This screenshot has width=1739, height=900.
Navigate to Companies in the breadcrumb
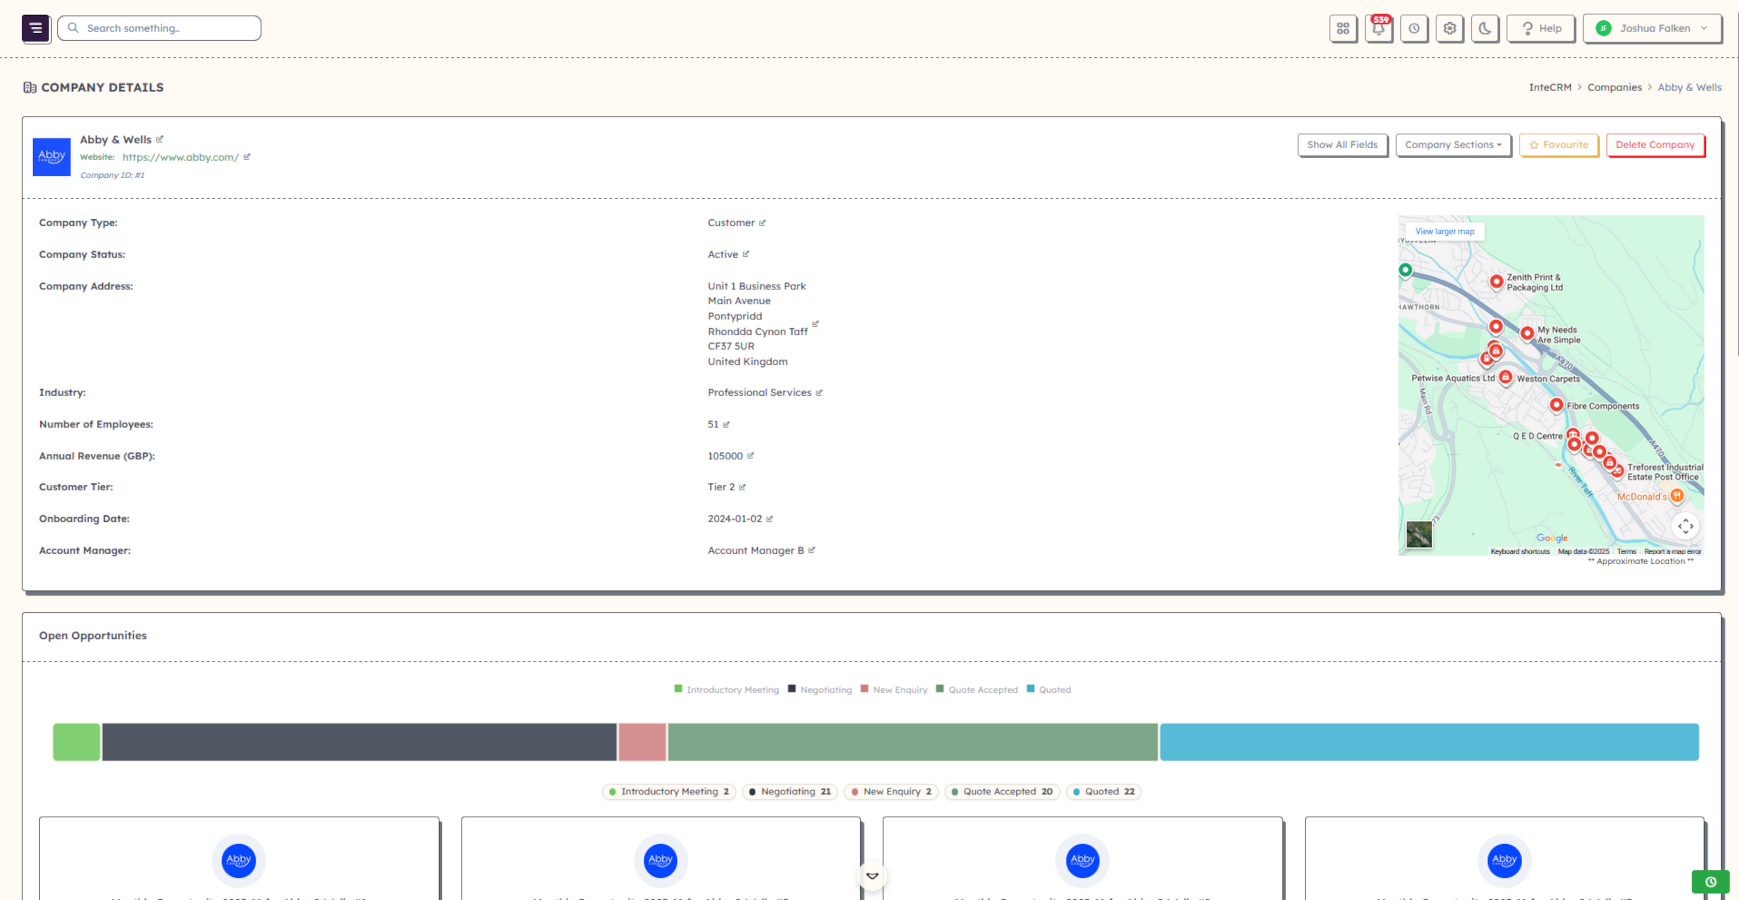(x=1614, y=87)
